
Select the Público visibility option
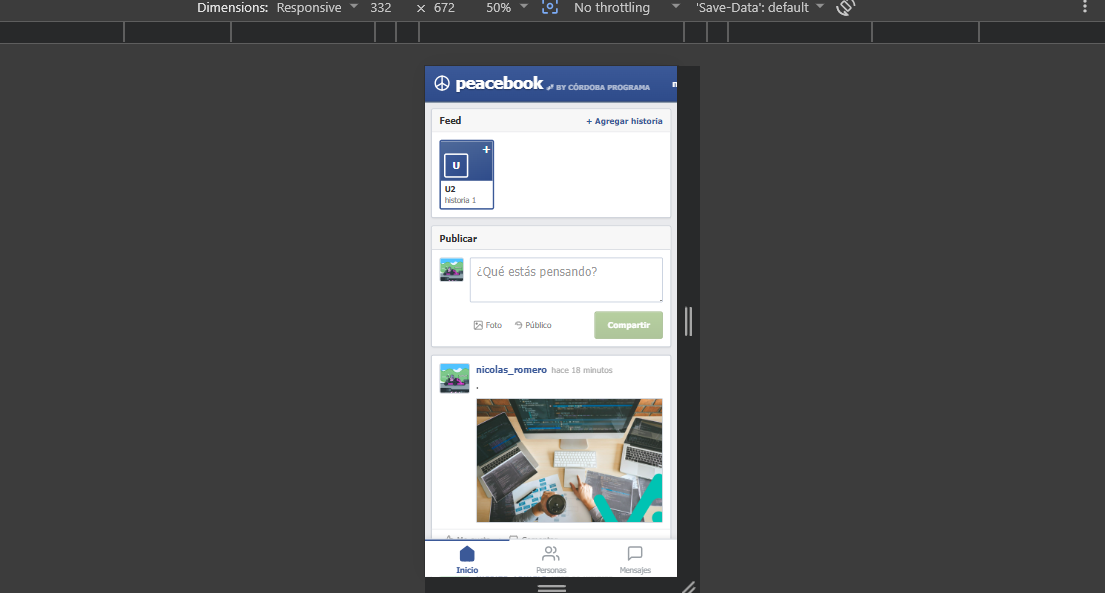(x=533, y=325)
